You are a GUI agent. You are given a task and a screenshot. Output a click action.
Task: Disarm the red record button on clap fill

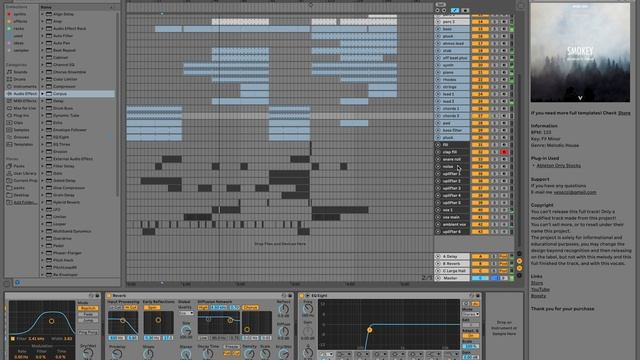pyautogui.click(x=504, y=152)
